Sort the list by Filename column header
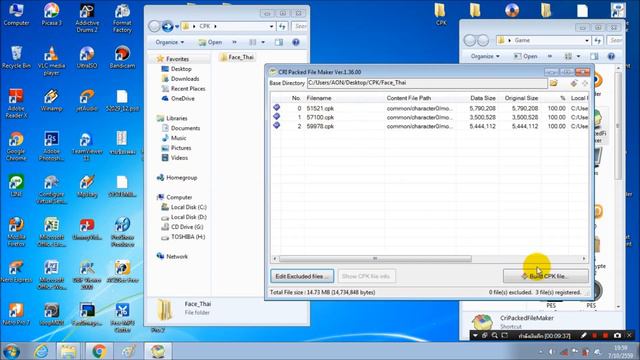The image size is (640, 360). pos(319,98)
